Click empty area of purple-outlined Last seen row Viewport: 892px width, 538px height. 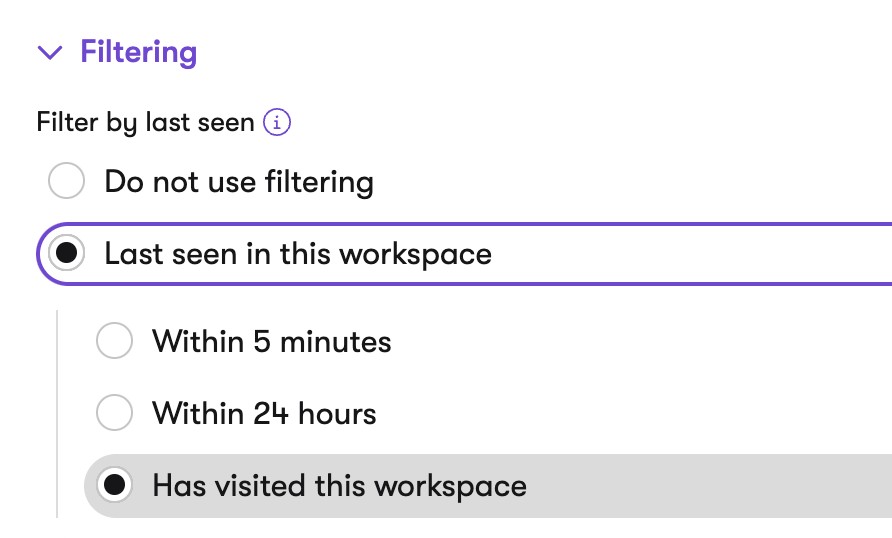683,254
